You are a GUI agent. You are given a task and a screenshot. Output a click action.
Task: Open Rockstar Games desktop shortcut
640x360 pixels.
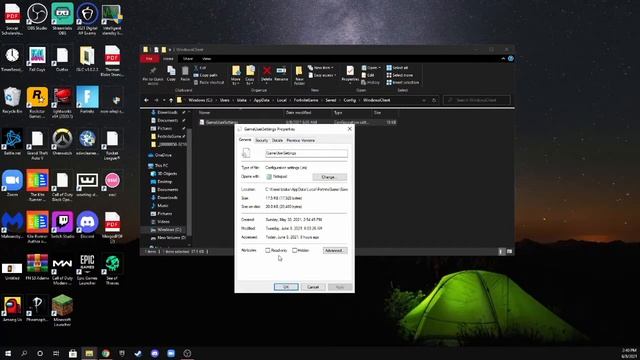(37, 102)
